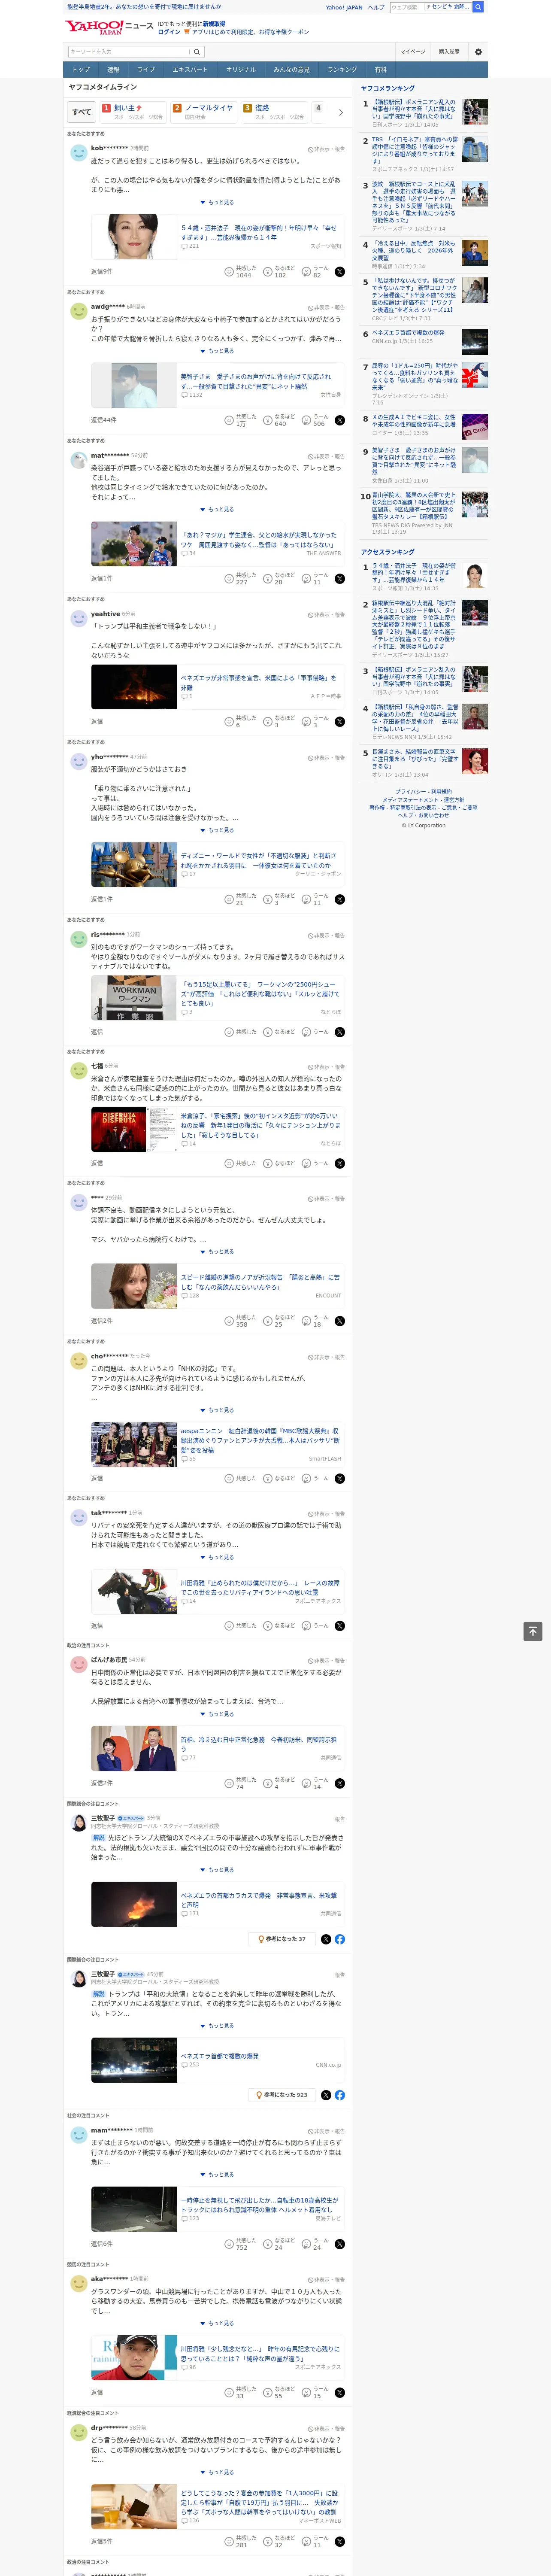
Task: Toggle うーん on kob's comment
Action: point(315,272)
